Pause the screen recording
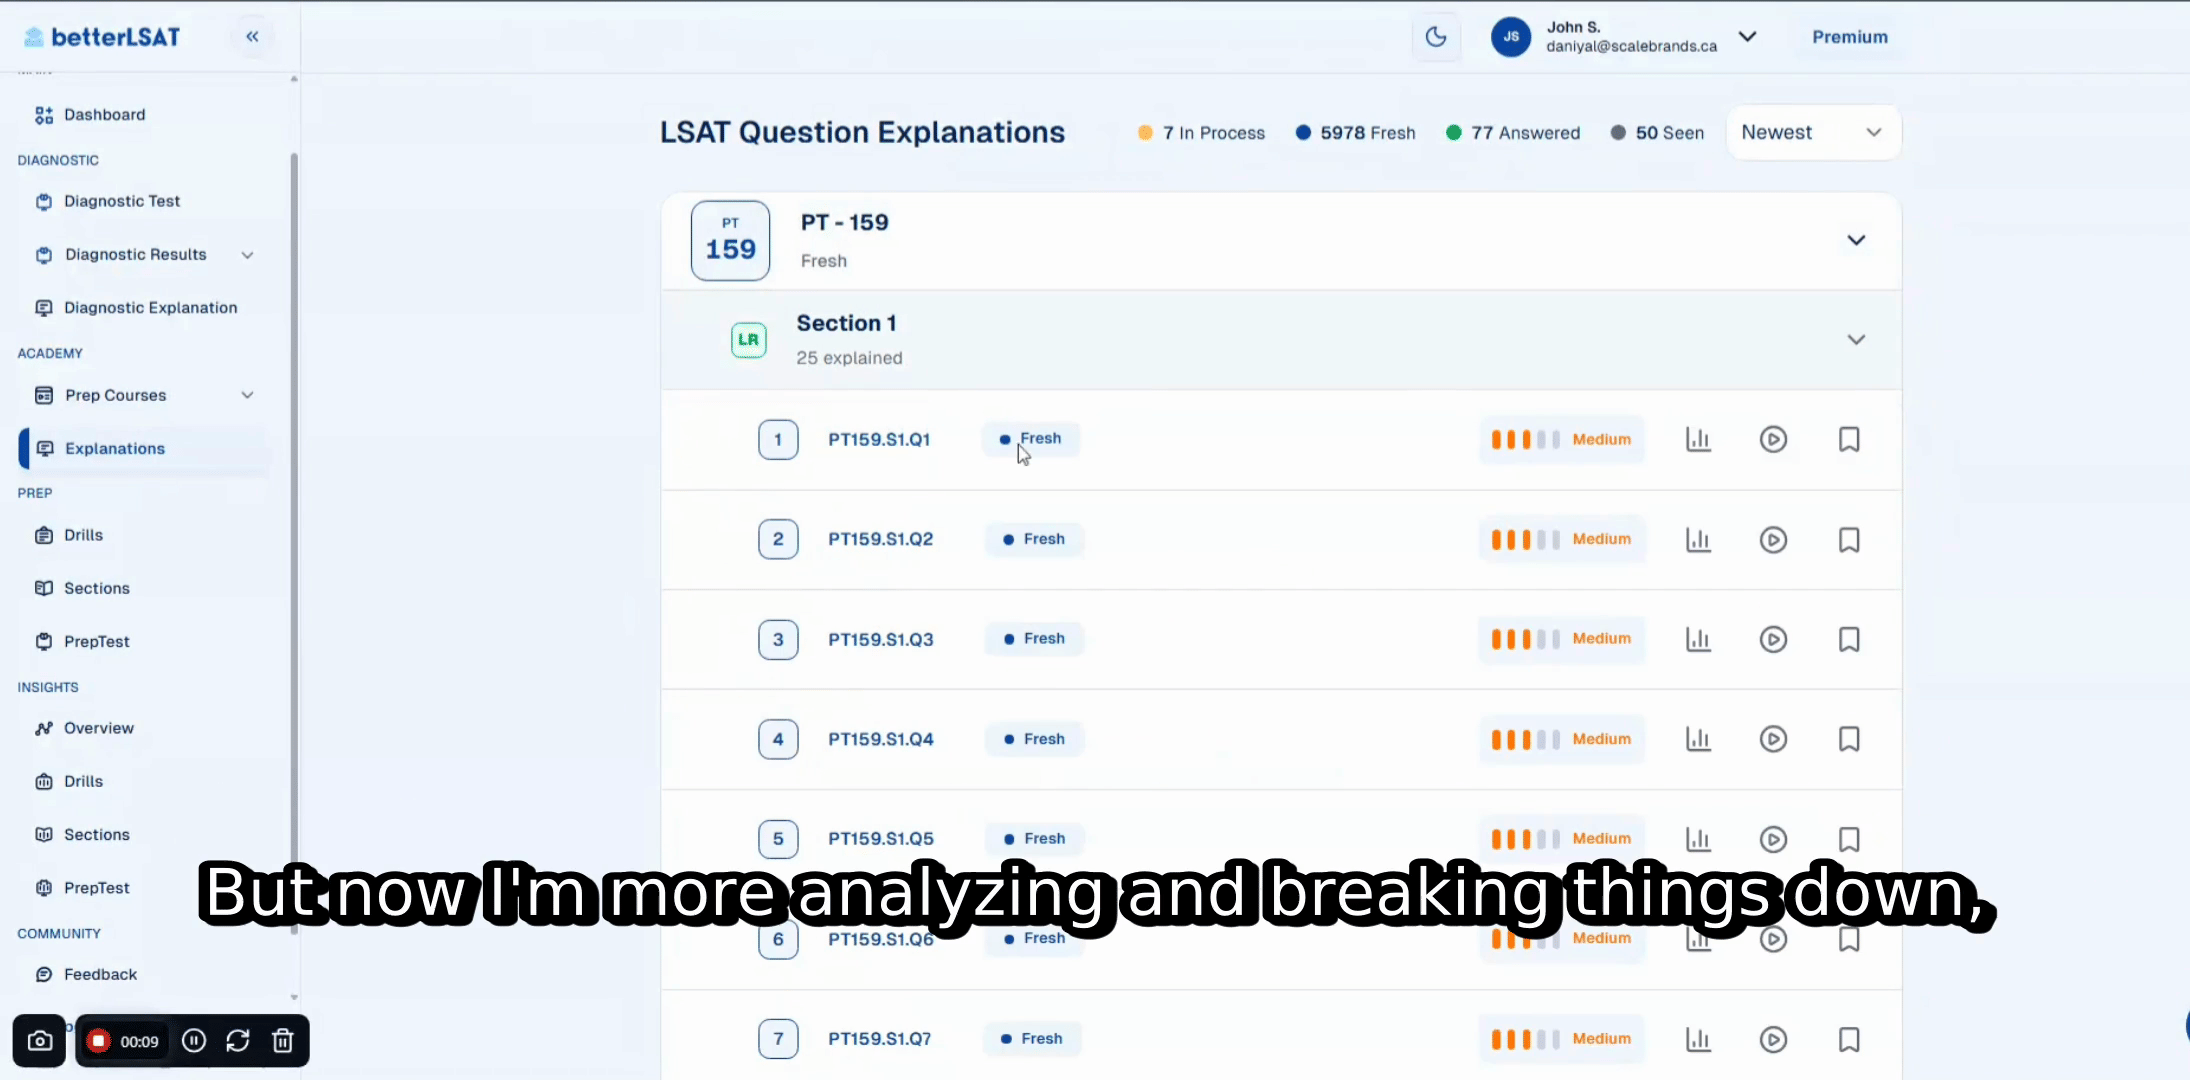Image resolution: width=2190 pixels, height=1080 pixels. [194, 1041]
